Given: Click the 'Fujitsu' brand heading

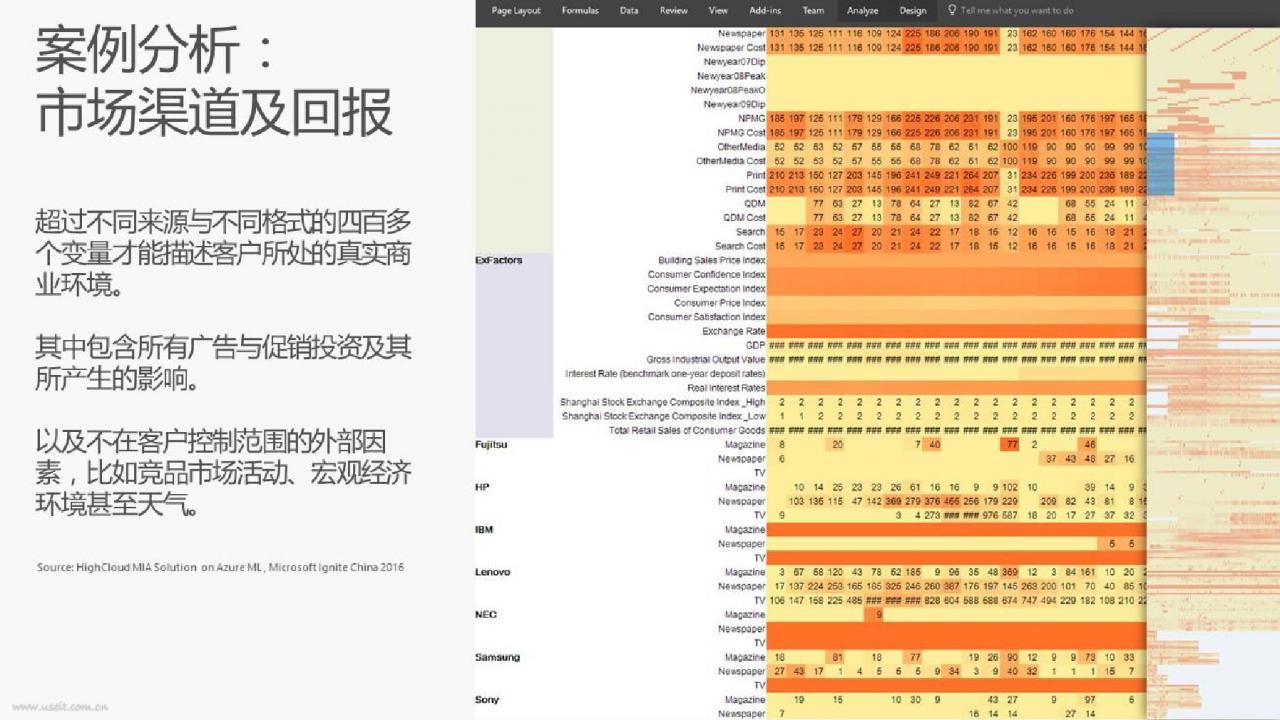Looking at the screenshot, I should [x=491, y=445].
